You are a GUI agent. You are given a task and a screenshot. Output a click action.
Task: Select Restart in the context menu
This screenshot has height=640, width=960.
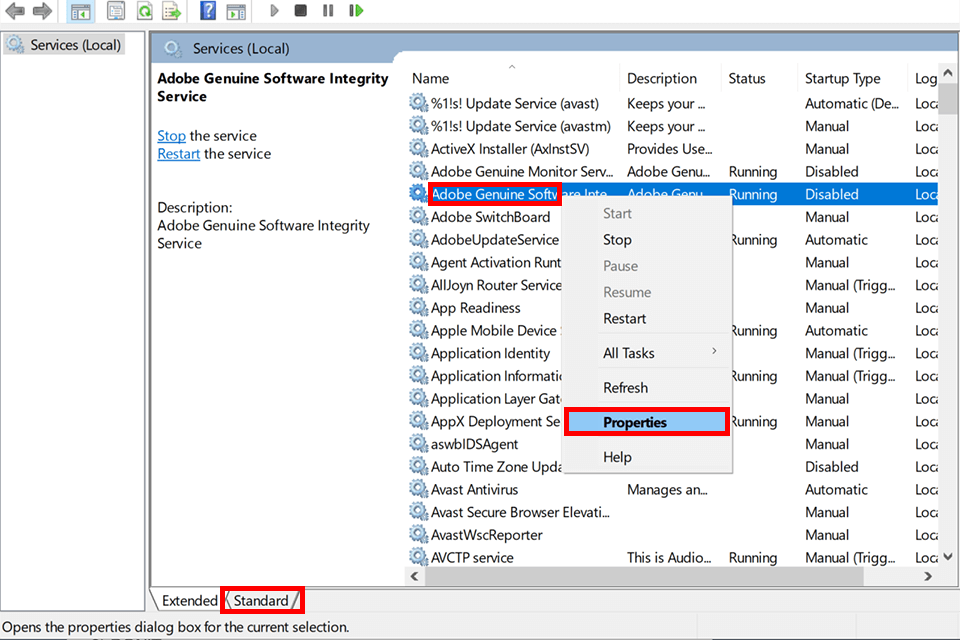pyautogui.click(x=624, y=318)
